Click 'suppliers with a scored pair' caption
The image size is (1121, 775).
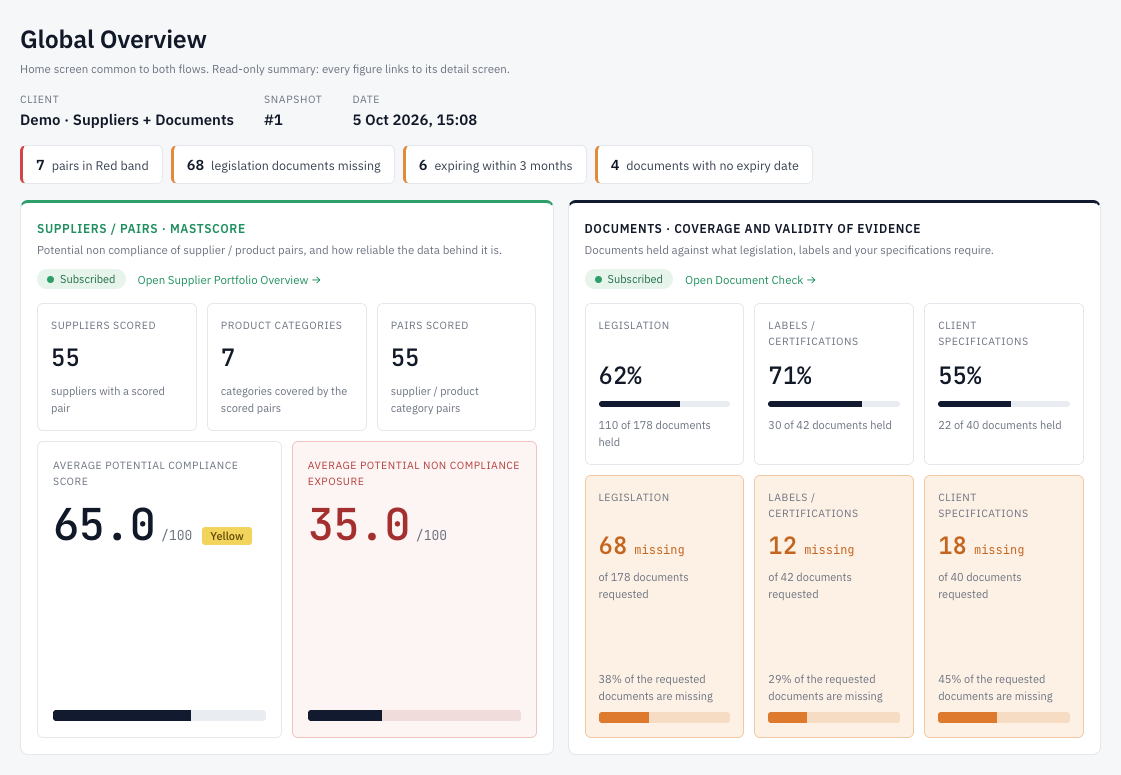pyautogui.click(x=108, y=400)
